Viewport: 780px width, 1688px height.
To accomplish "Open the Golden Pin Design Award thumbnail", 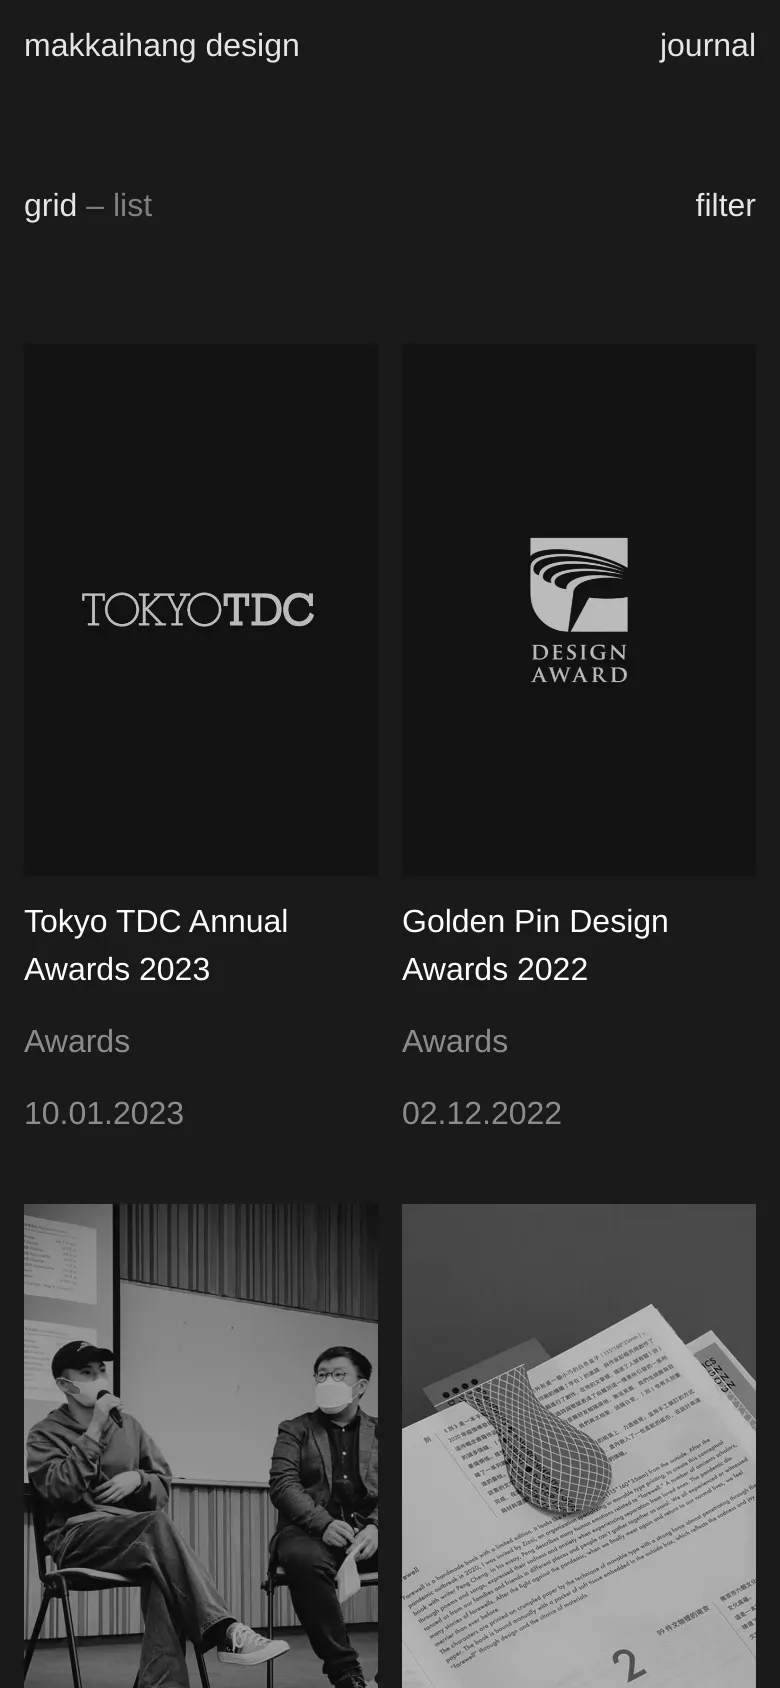I will tap(579, 610).
